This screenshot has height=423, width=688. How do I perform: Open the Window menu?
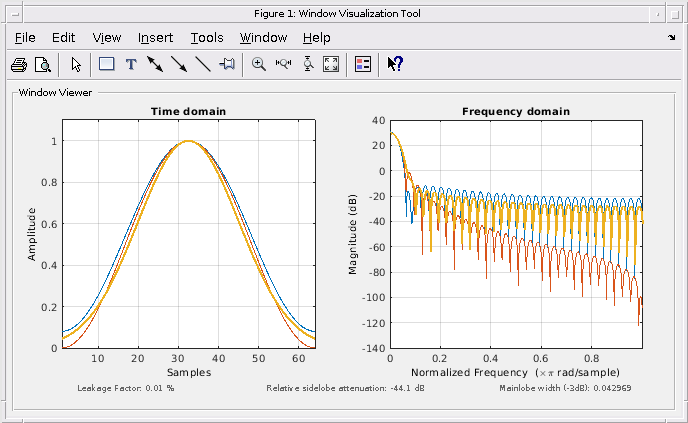click(263, 38)
